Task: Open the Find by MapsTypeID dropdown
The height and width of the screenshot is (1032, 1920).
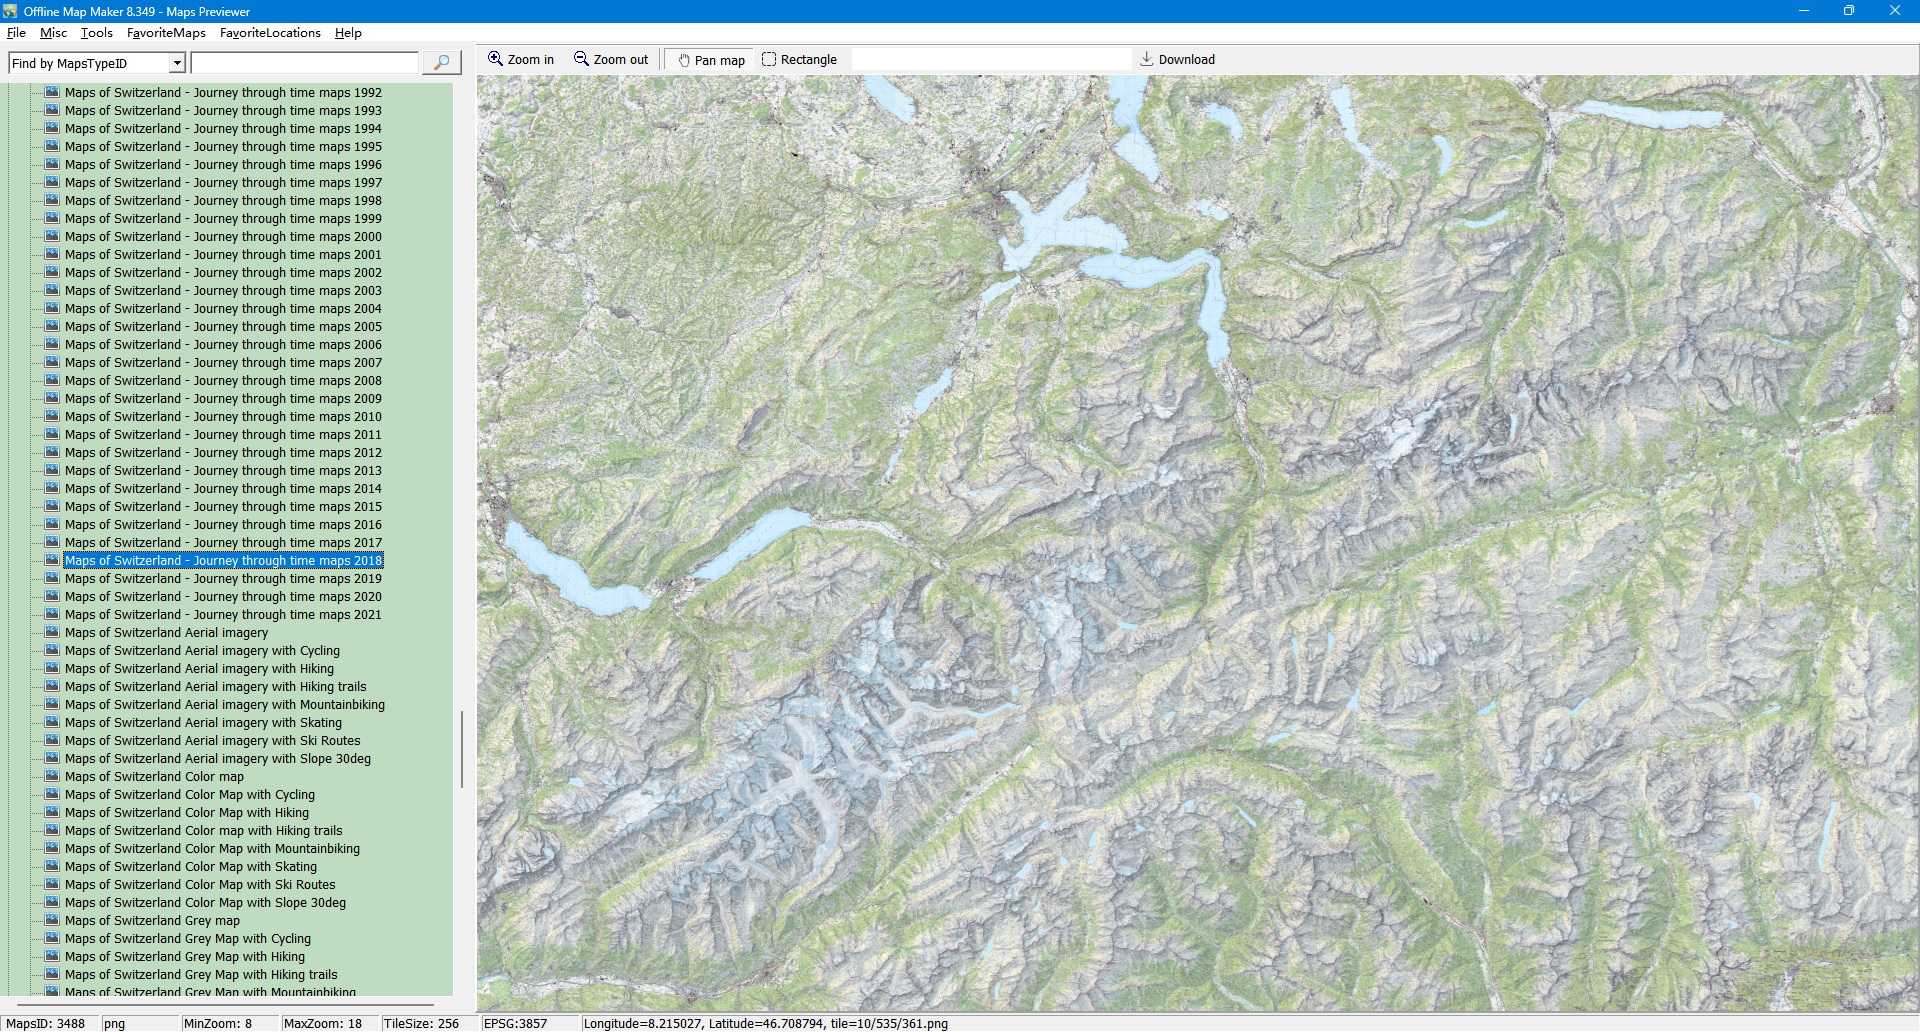Action: tap(177, 63)
